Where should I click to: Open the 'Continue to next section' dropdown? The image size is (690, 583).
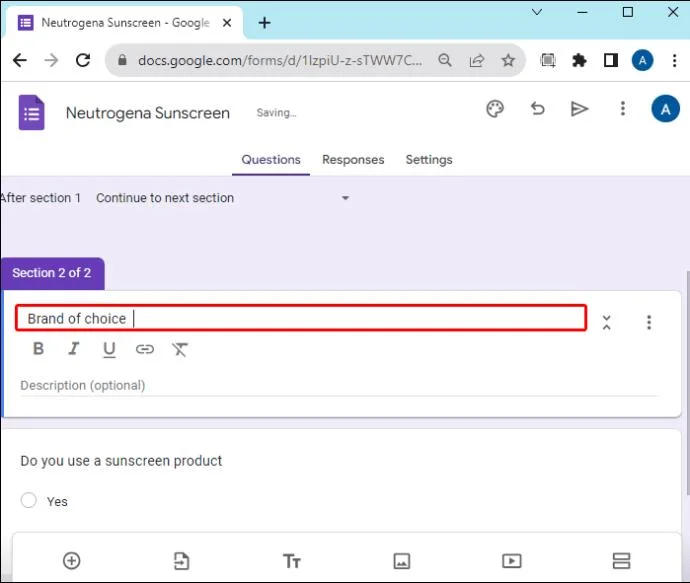click(x=223, y=198)
